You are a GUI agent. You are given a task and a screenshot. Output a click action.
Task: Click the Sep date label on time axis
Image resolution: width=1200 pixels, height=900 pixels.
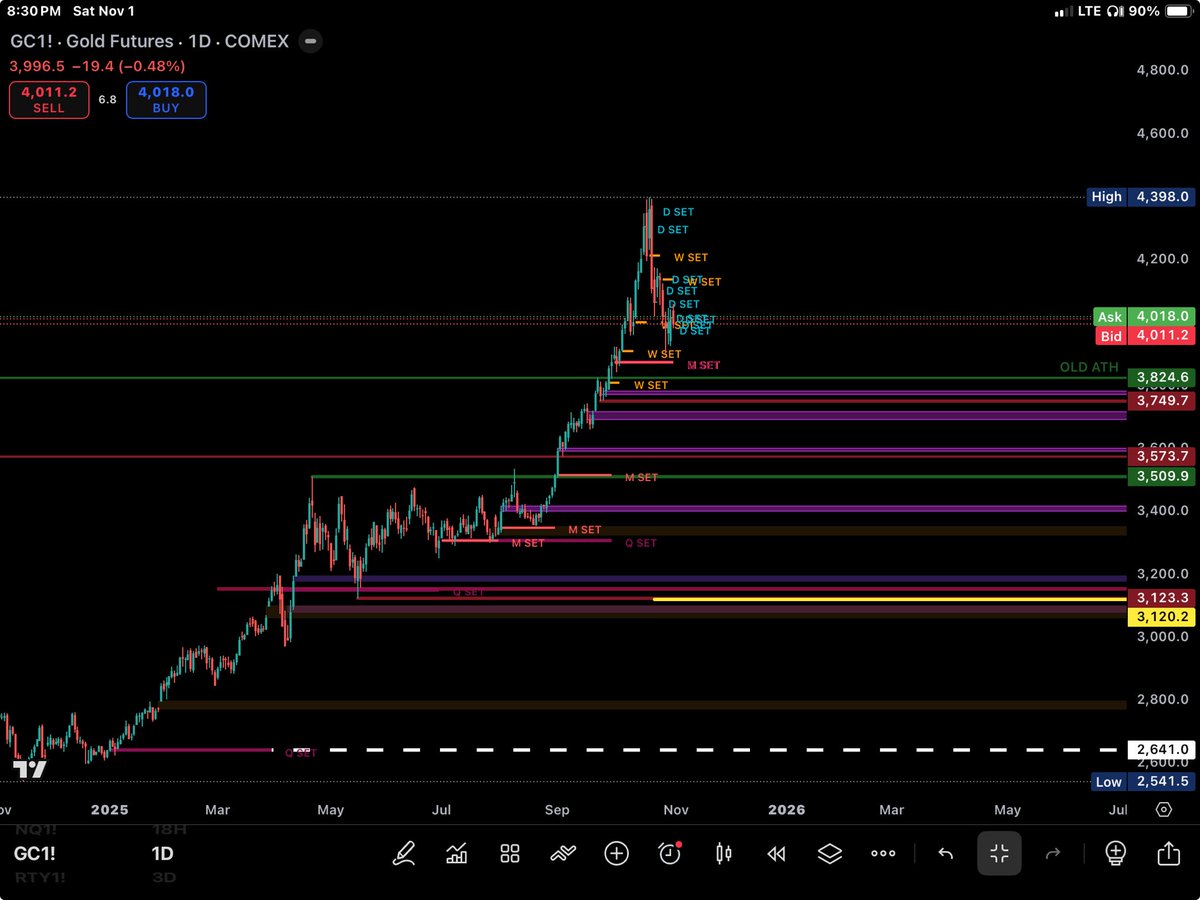(558, 810)
